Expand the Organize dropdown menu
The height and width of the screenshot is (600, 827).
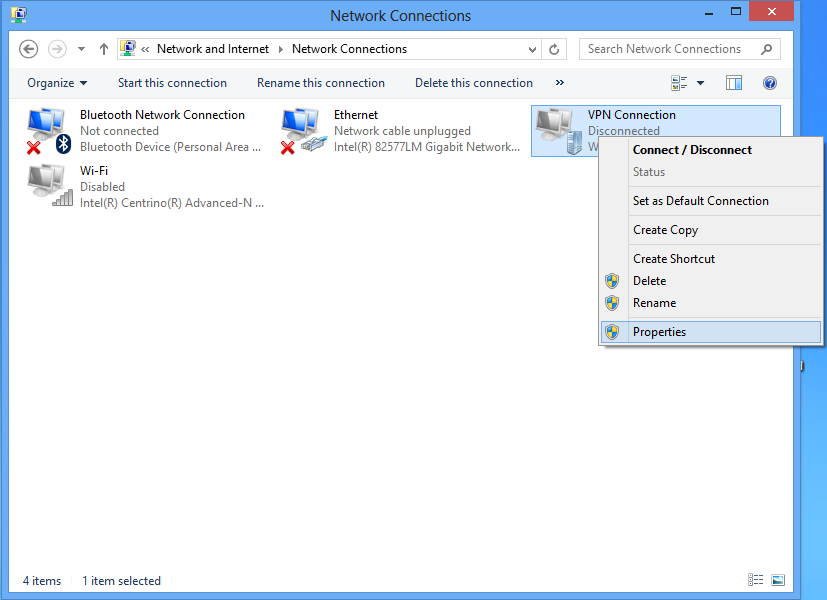(x=57, y=83)
